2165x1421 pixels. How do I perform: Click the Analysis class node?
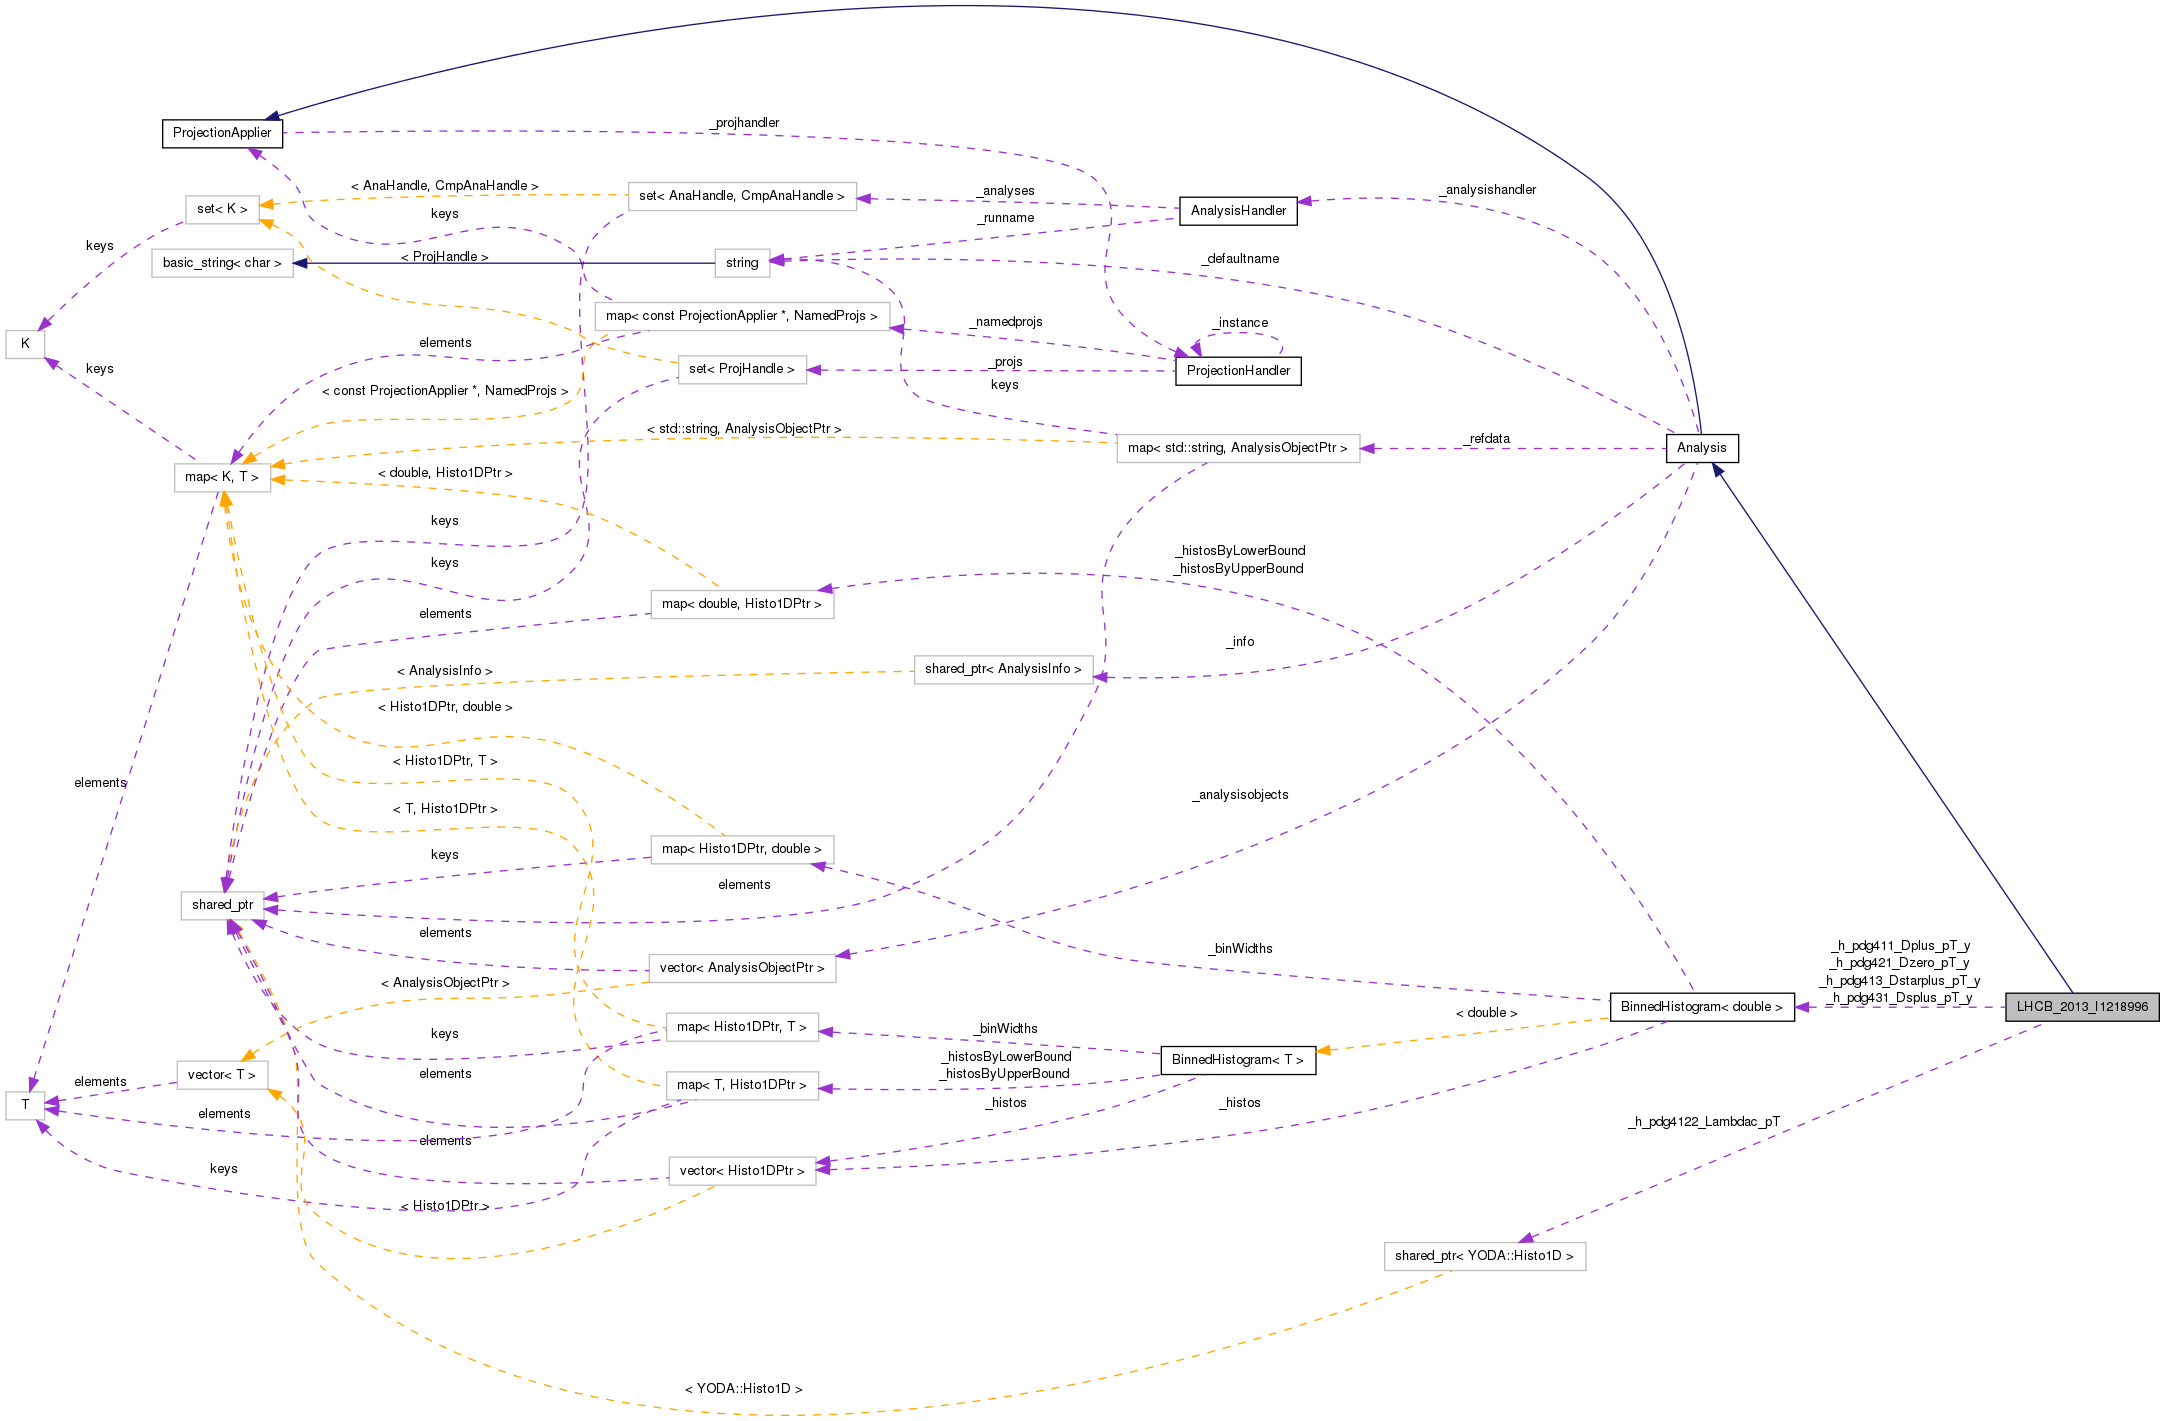coord(1701,448)
